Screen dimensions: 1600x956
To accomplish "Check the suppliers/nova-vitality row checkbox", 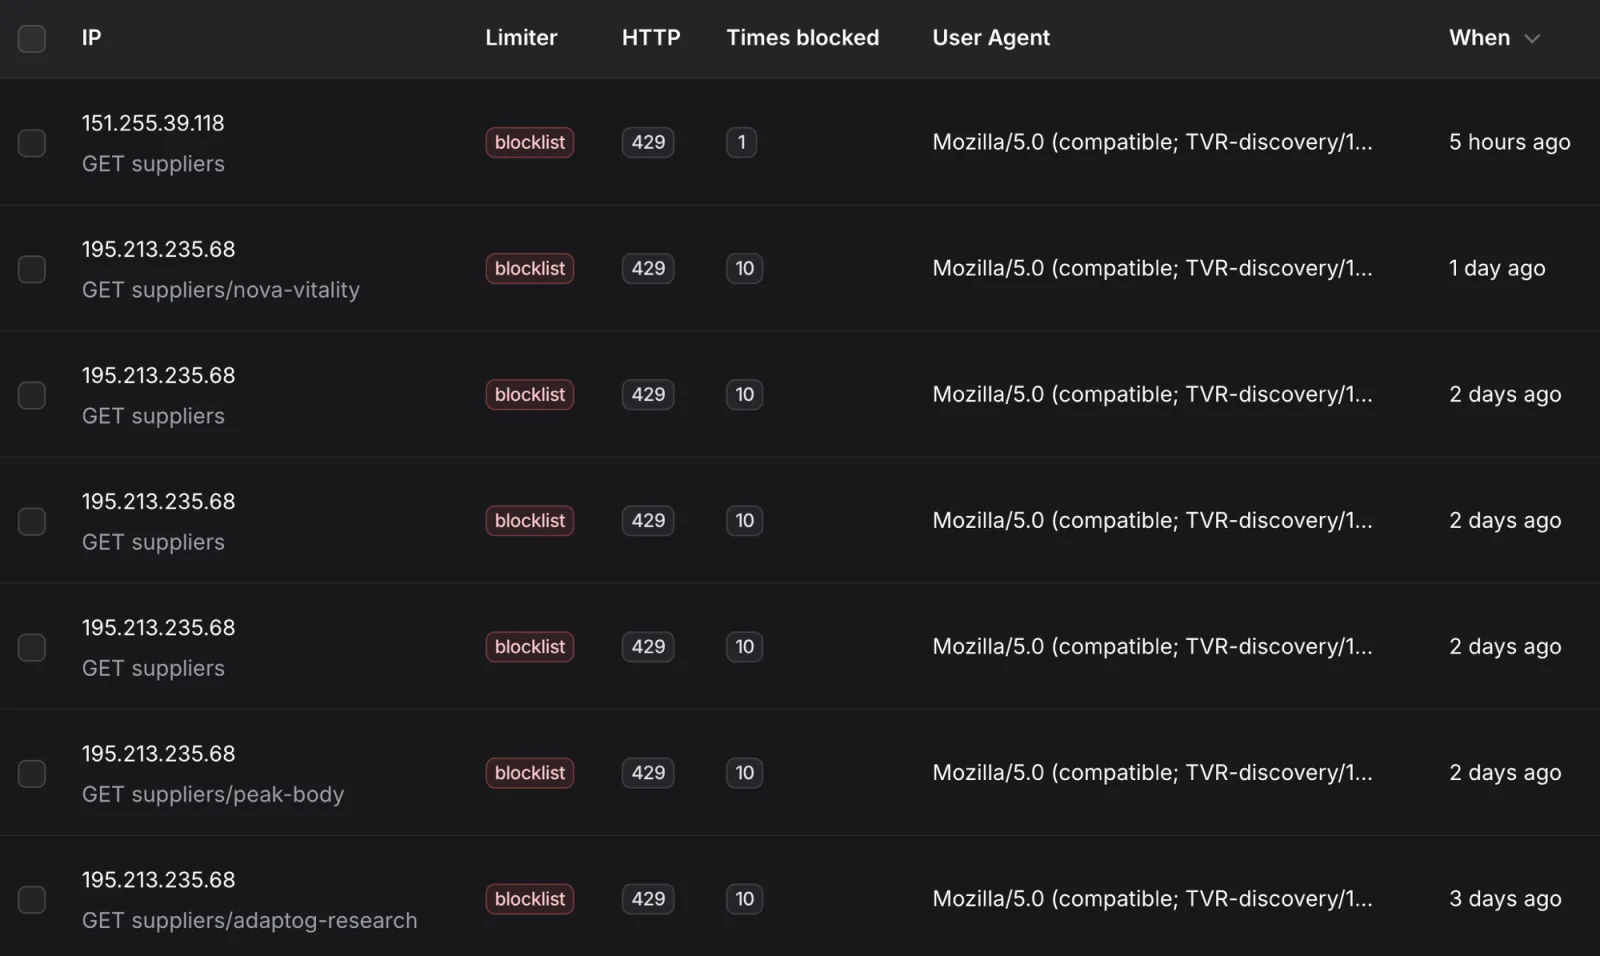I will [x=32, y=269].
